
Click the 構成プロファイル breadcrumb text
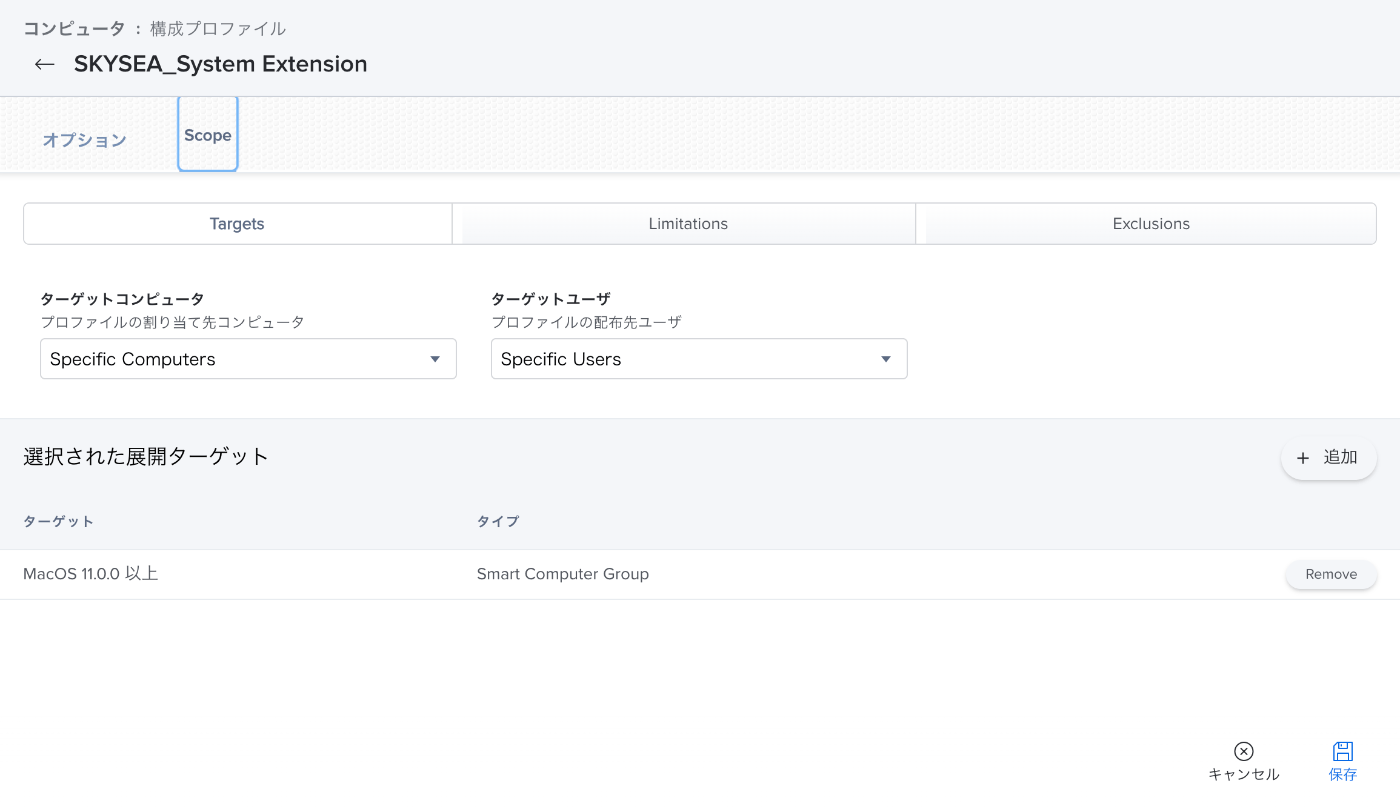point(218,29)
